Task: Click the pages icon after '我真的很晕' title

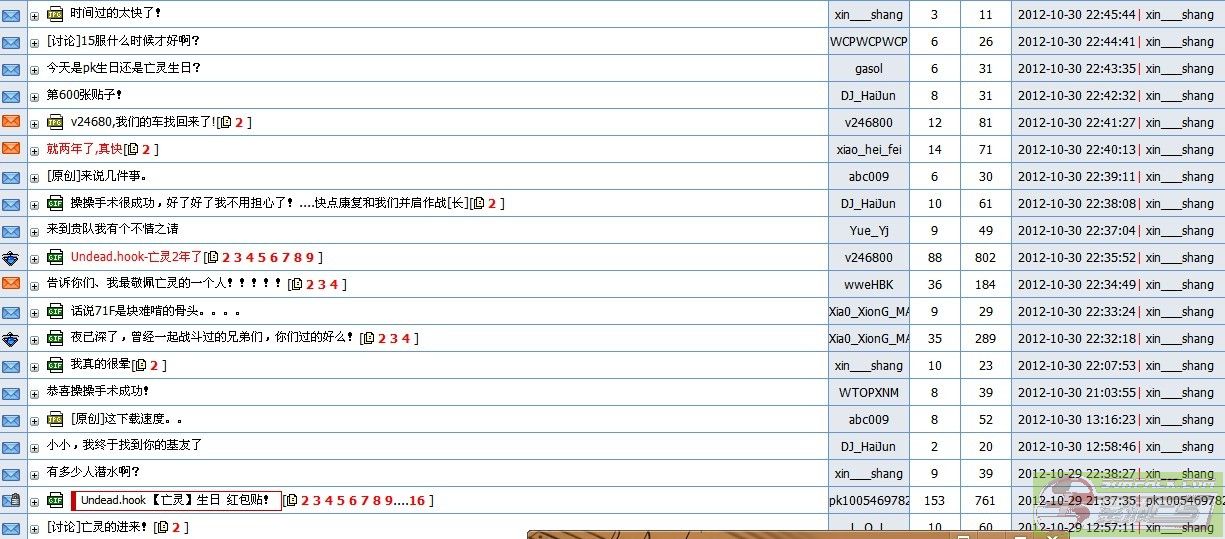Action: click(141, 365)
